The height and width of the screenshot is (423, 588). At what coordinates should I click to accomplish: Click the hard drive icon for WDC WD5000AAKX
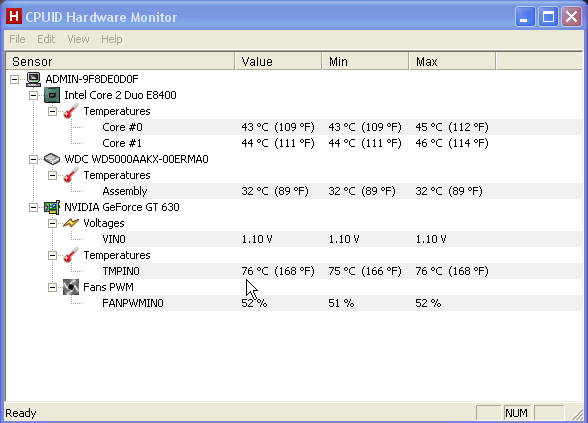[52, 159]
